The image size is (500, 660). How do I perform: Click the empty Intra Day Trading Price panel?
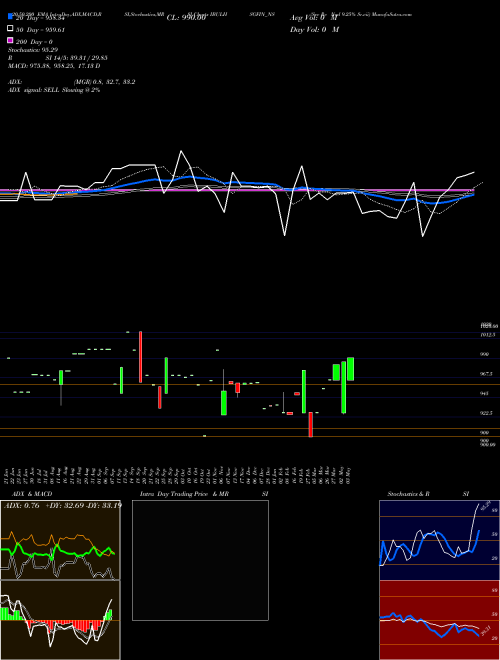(x=200, y=560)
